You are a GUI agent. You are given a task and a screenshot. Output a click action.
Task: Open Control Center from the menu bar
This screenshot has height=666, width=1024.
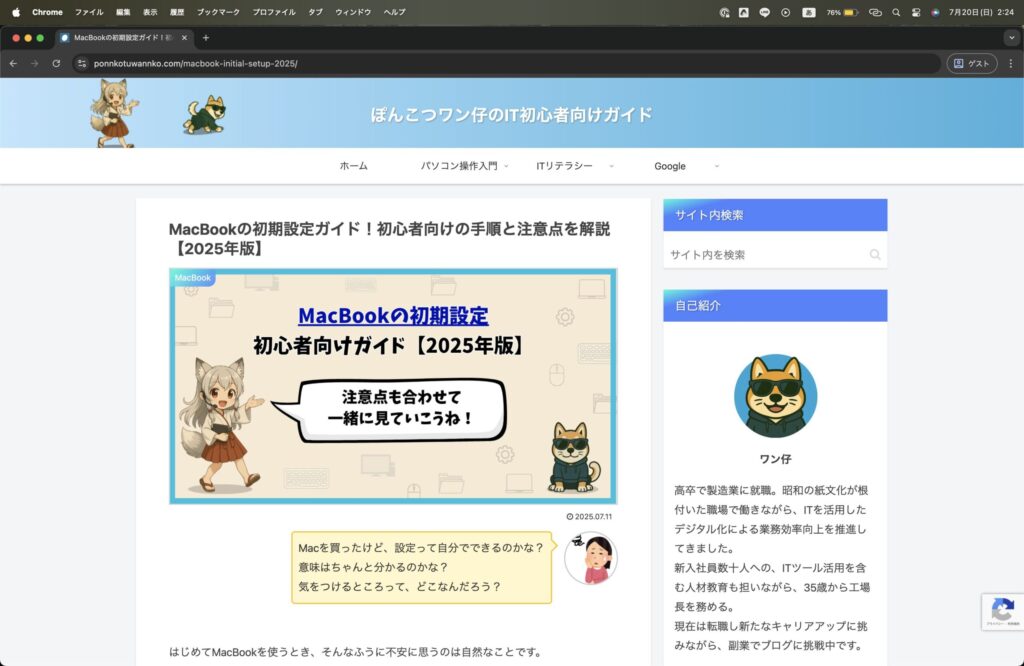[916, 12]
